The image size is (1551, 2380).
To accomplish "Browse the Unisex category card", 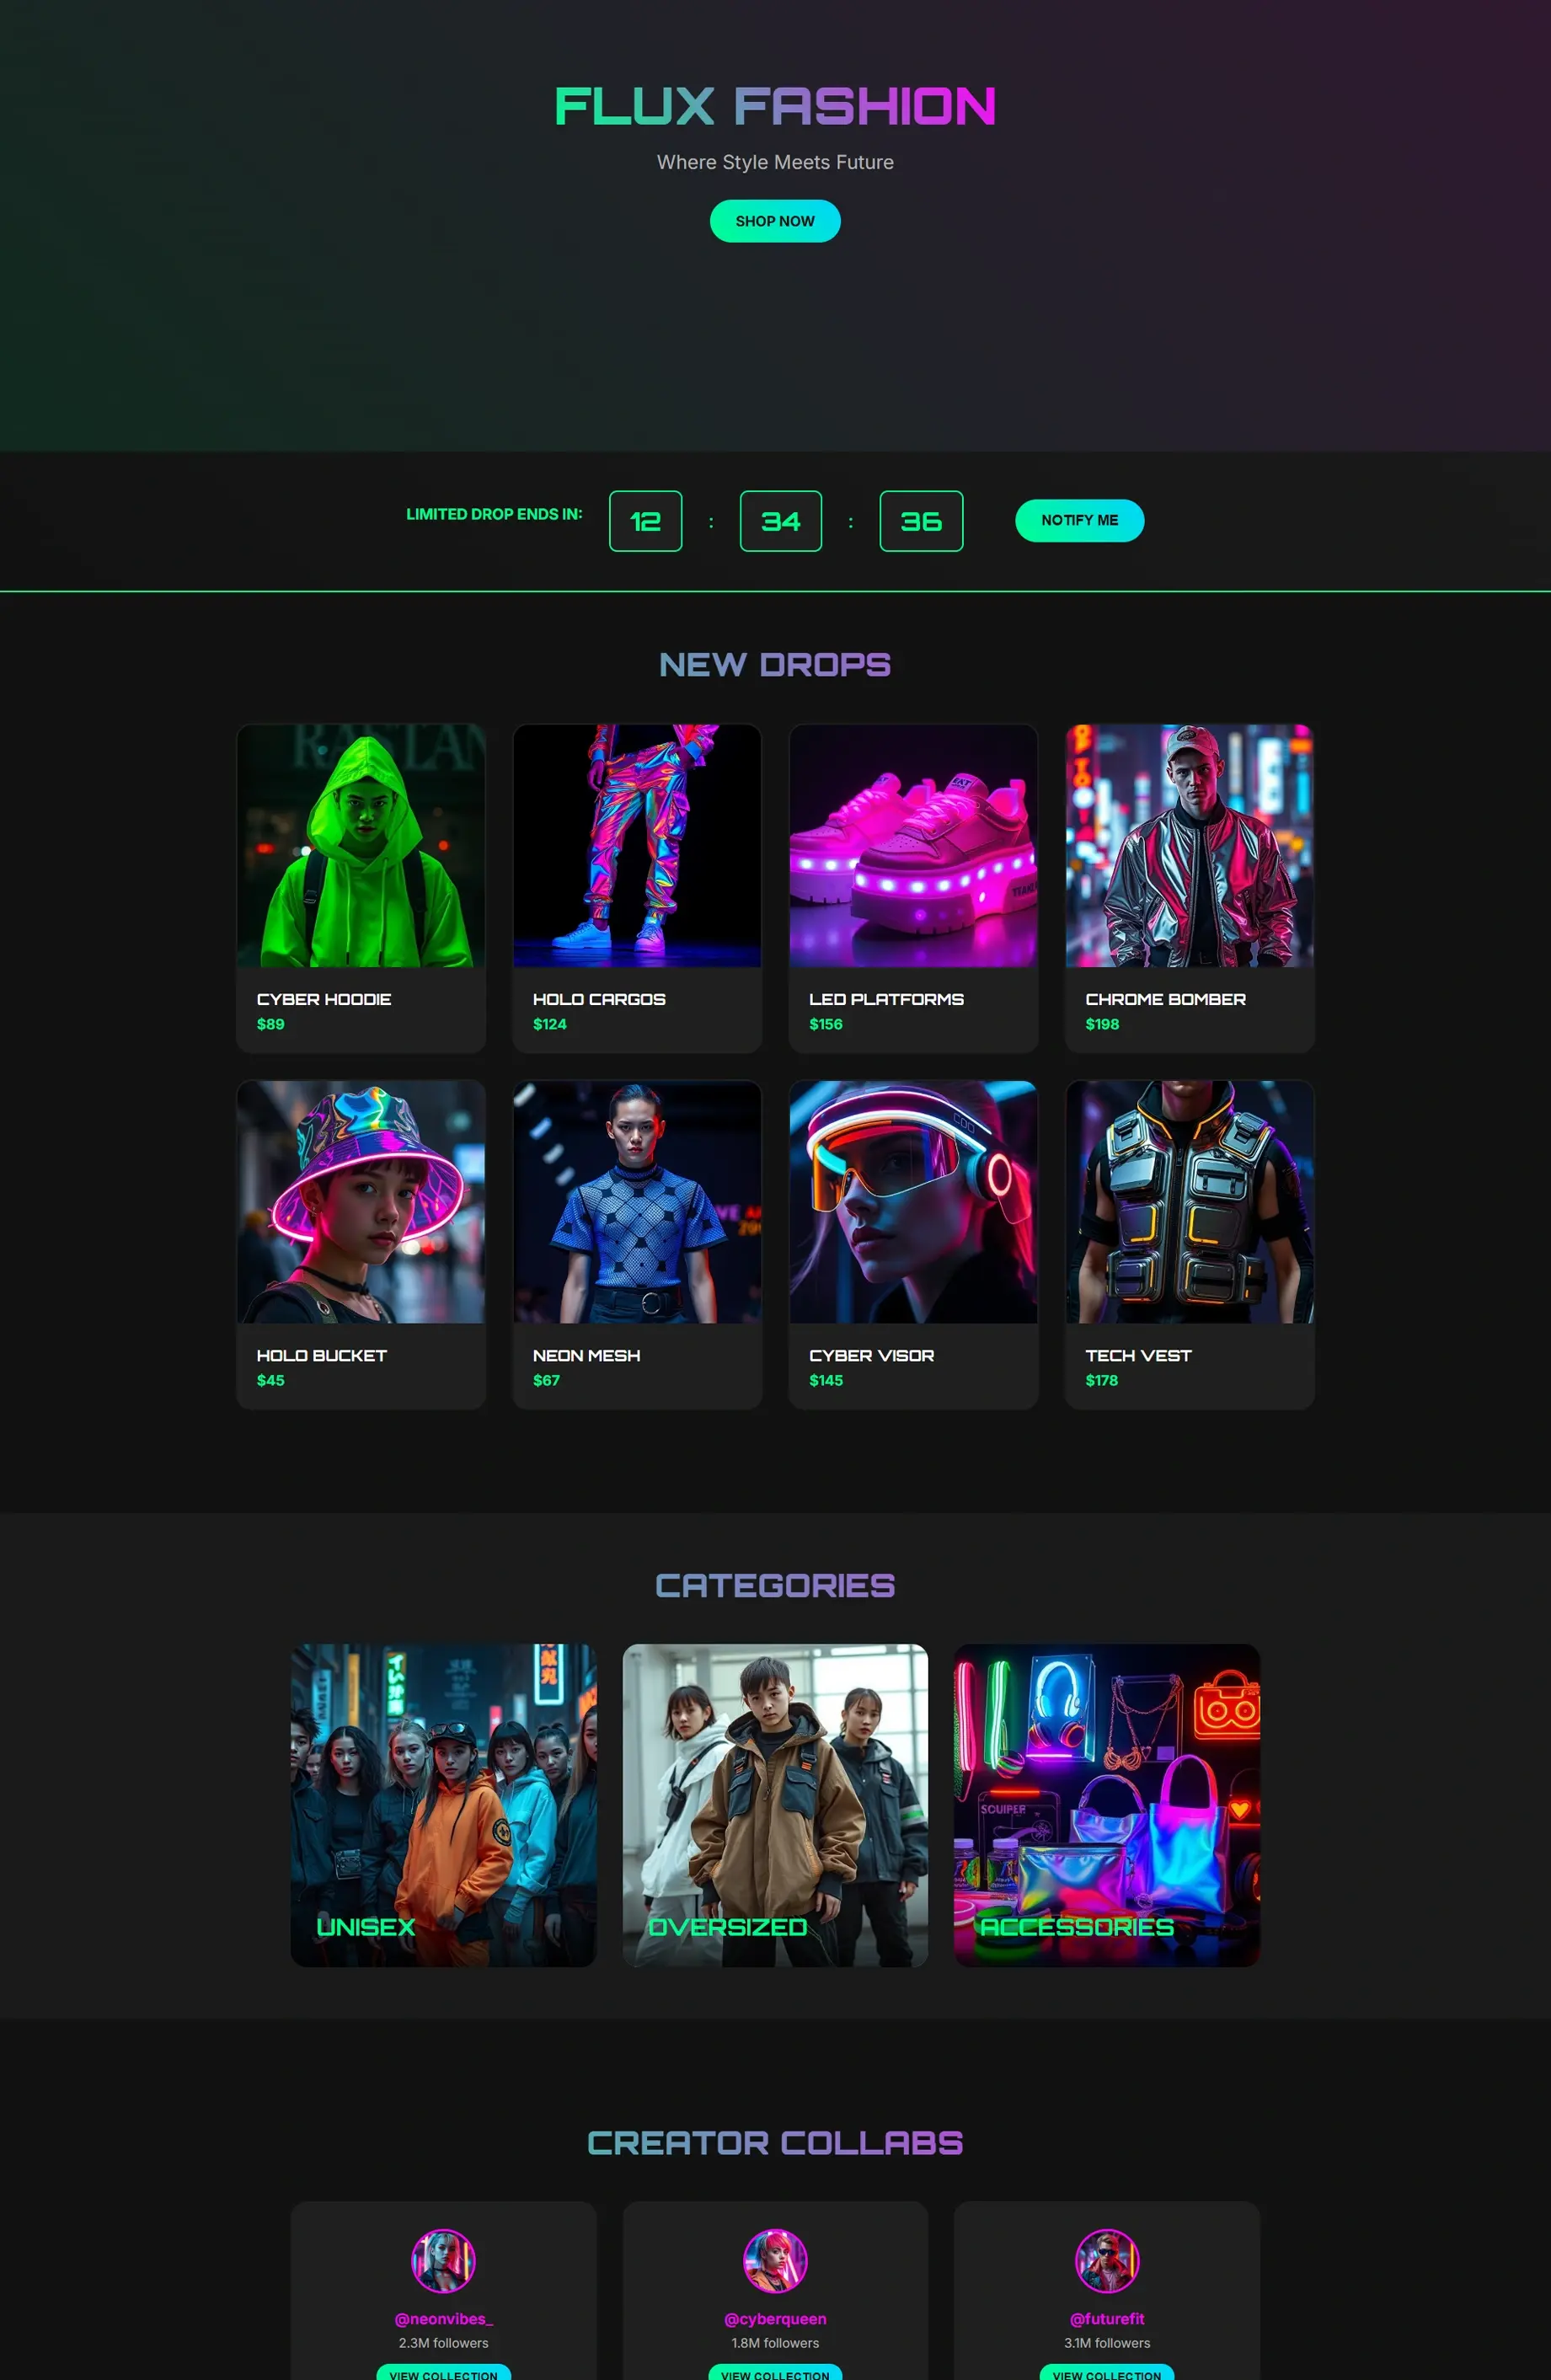I will [443, 1804].
